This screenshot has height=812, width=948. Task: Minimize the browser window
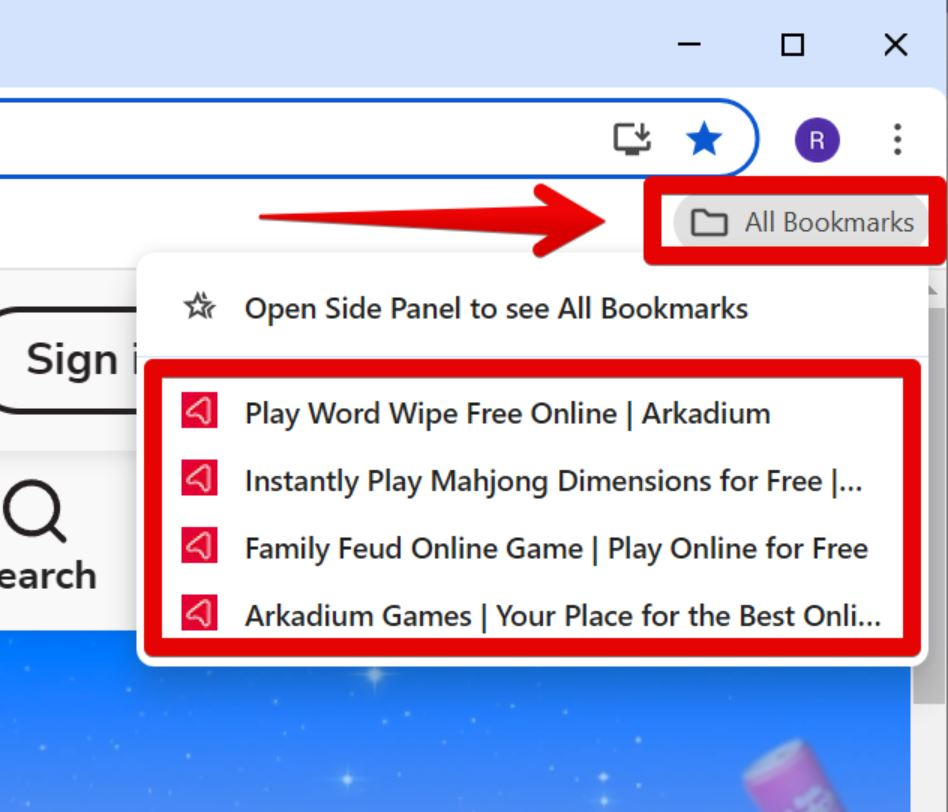click(x=689, y=44)
